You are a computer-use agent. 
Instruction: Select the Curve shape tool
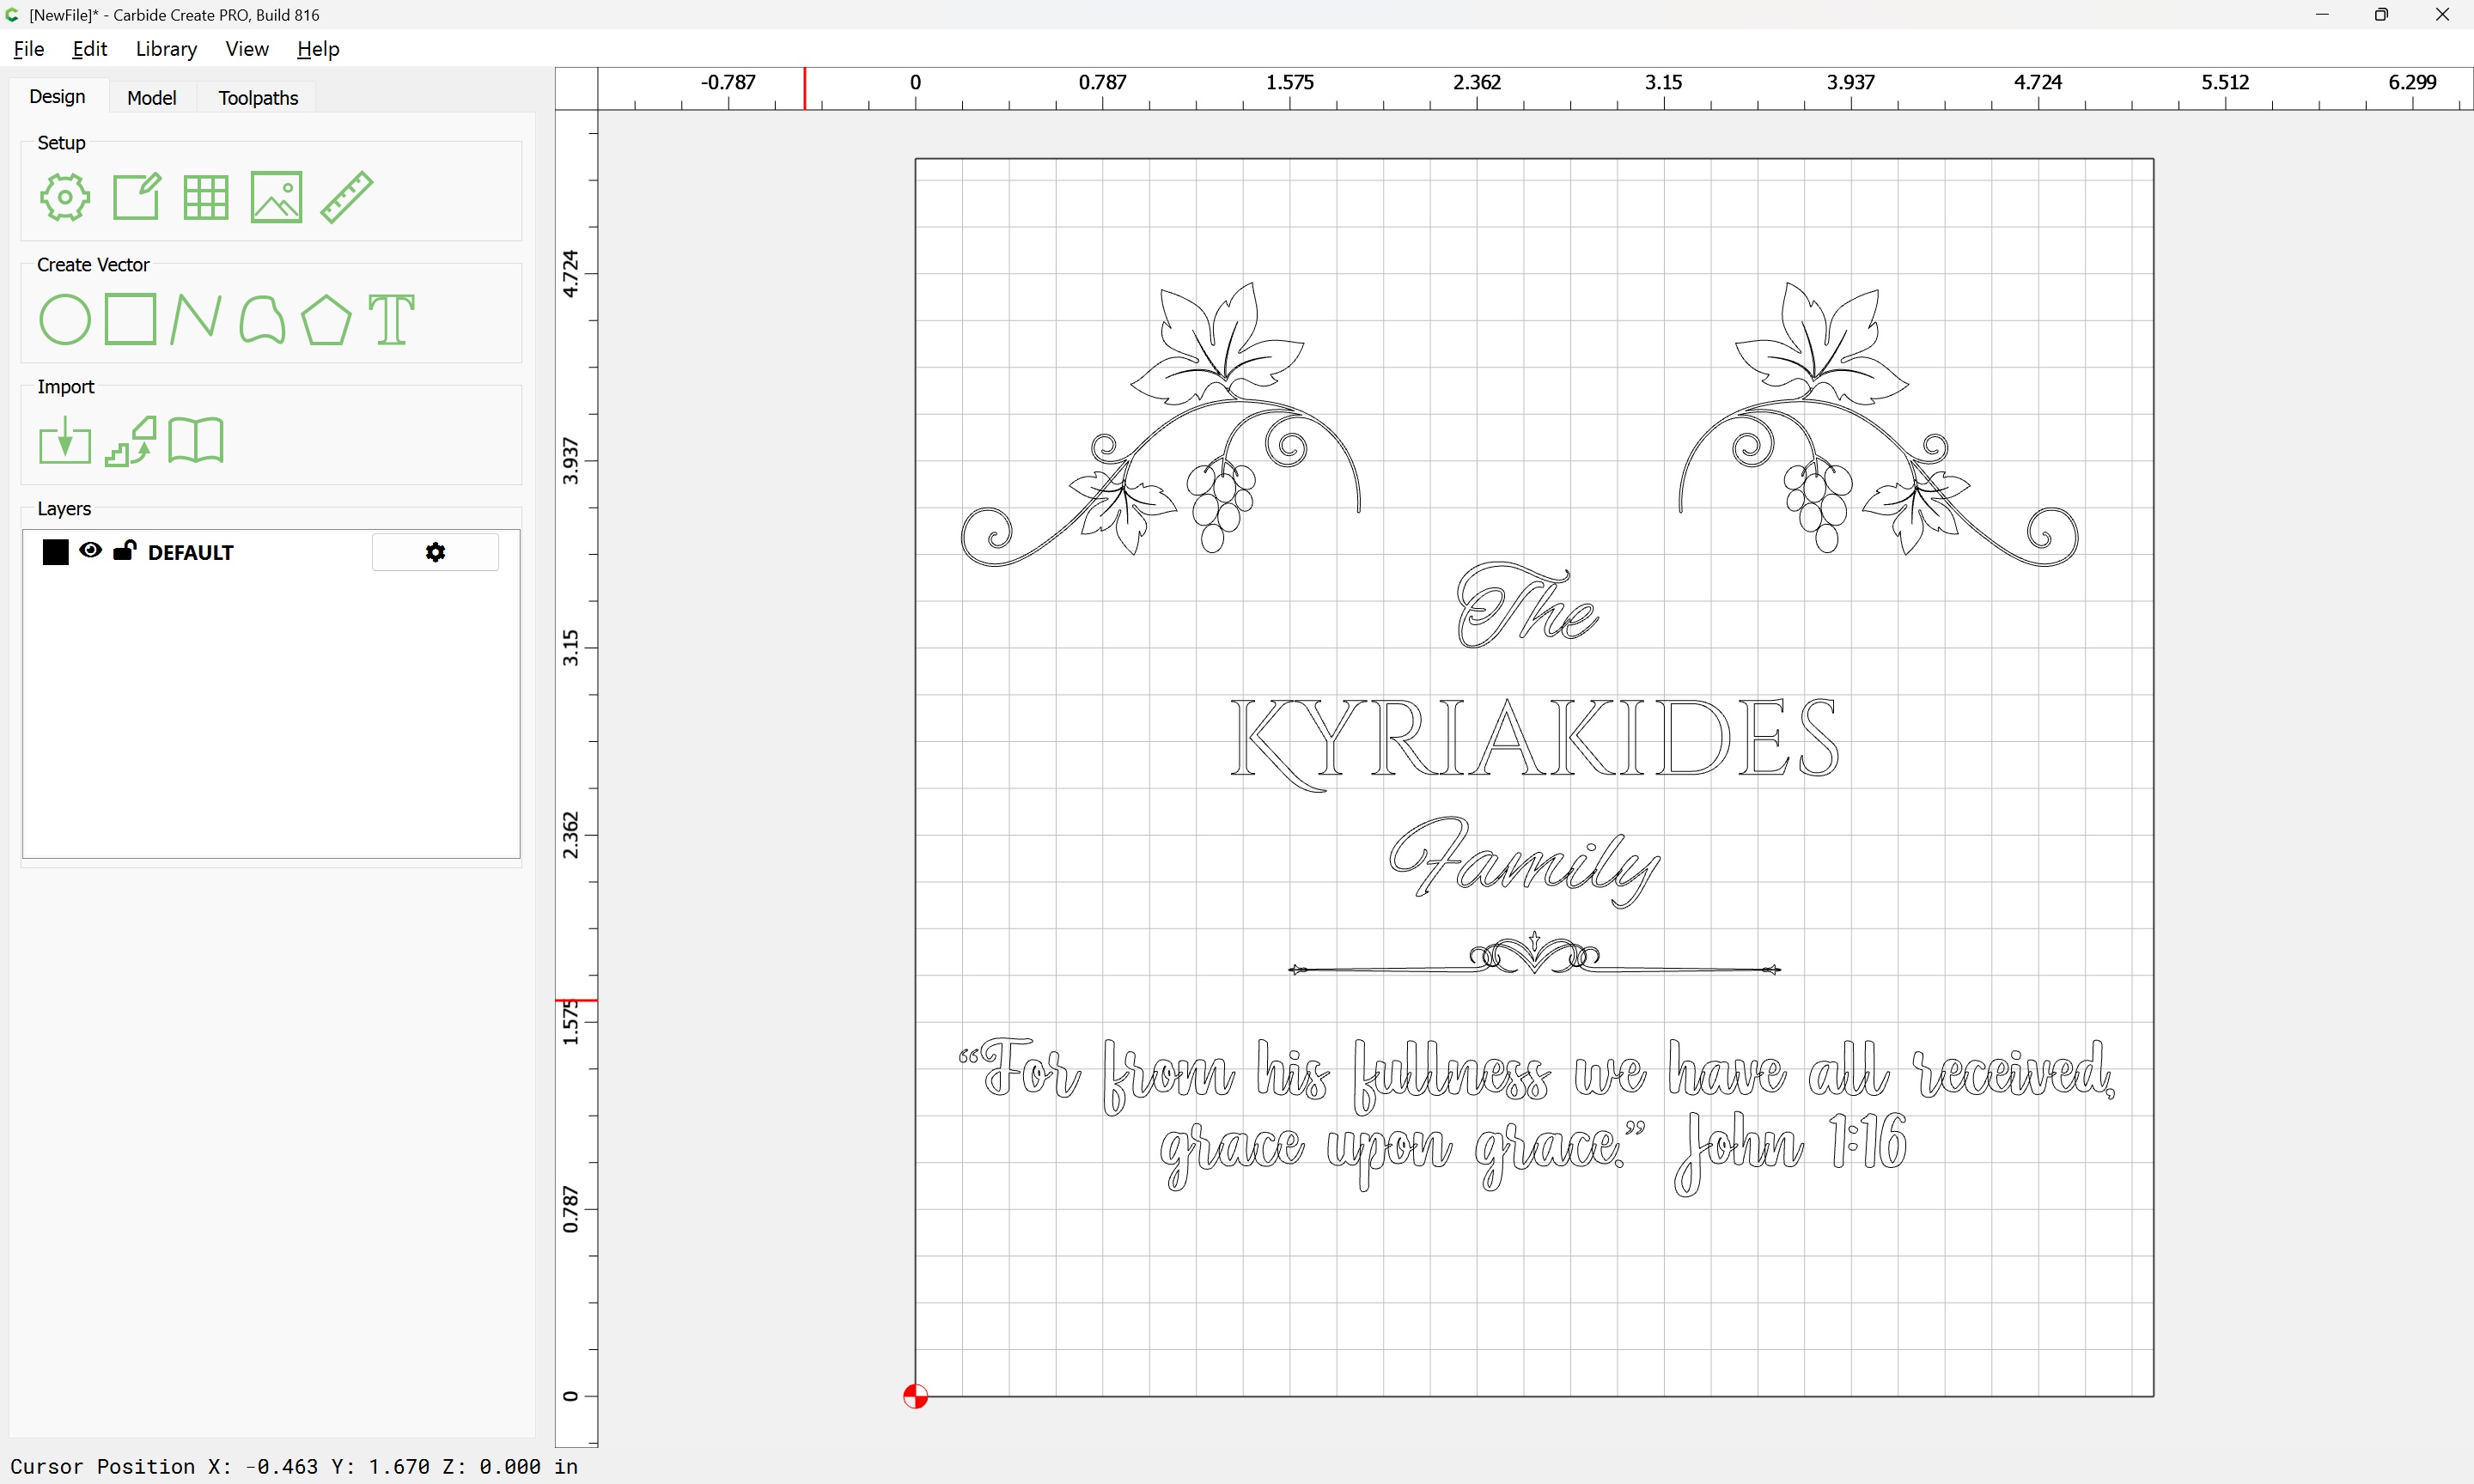pos(262,320)
